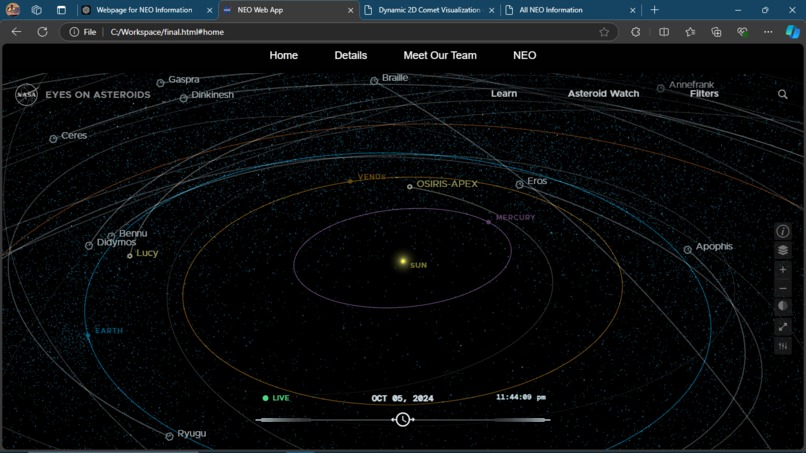
Task: Select the Gaspra asteroid marker
Action: (160, 83)
